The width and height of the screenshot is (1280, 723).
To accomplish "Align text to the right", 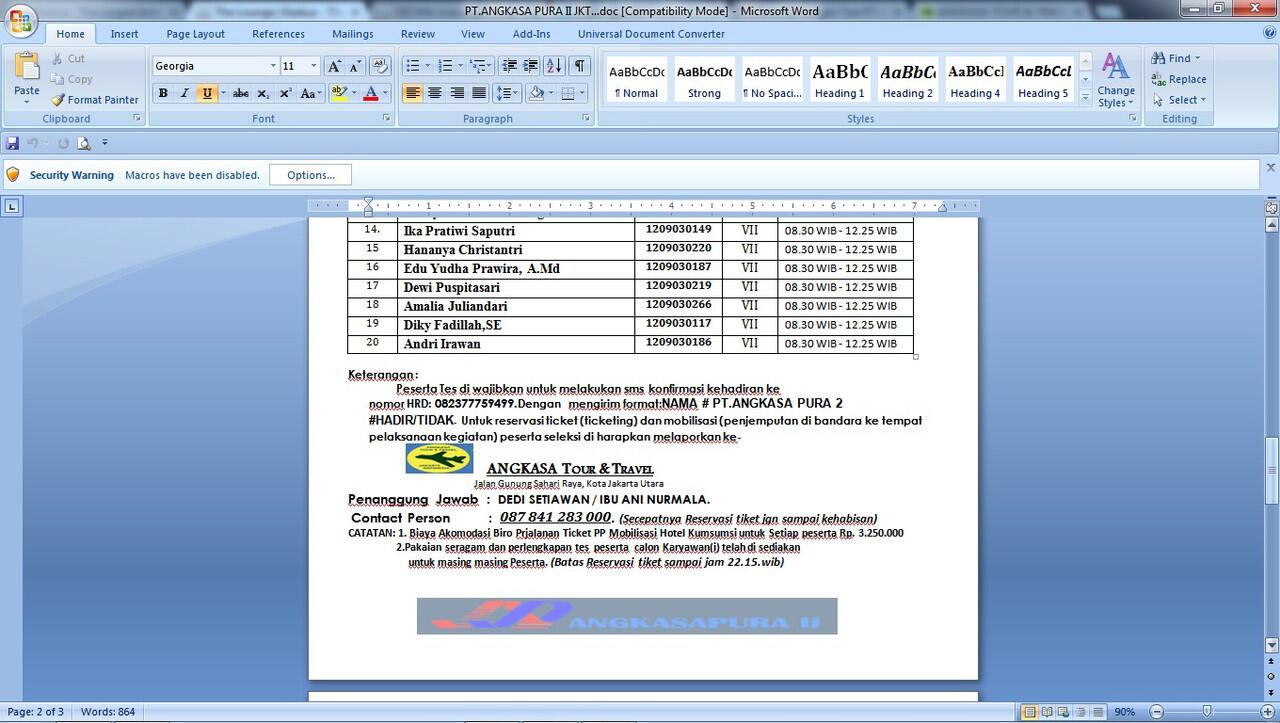I will [457, 93].
